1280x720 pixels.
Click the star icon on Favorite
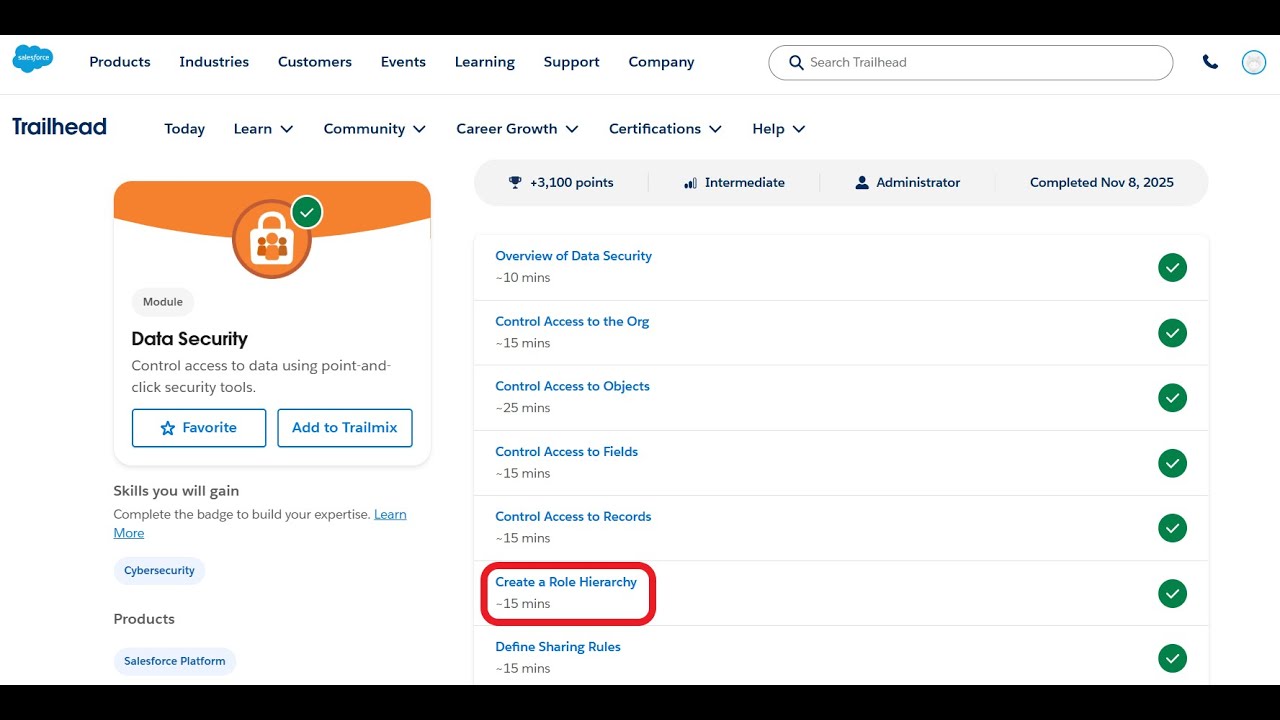167,428
